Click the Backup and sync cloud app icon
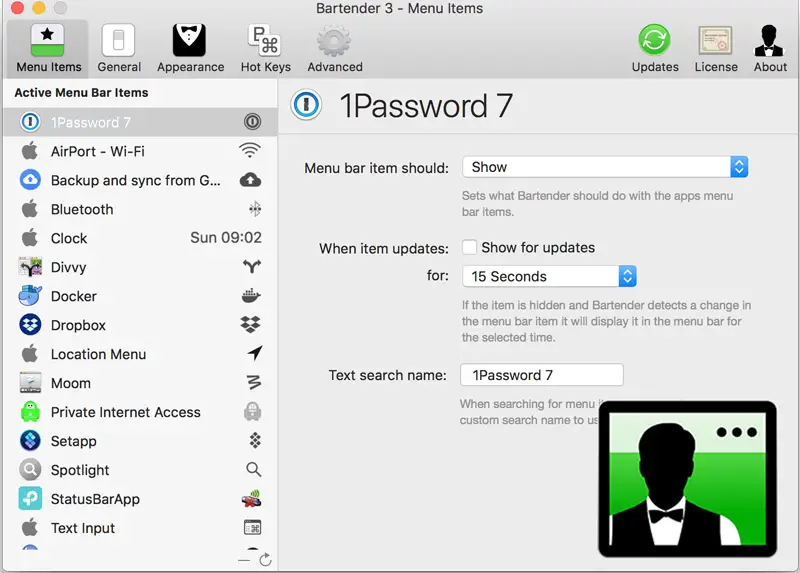 [30, 180]
